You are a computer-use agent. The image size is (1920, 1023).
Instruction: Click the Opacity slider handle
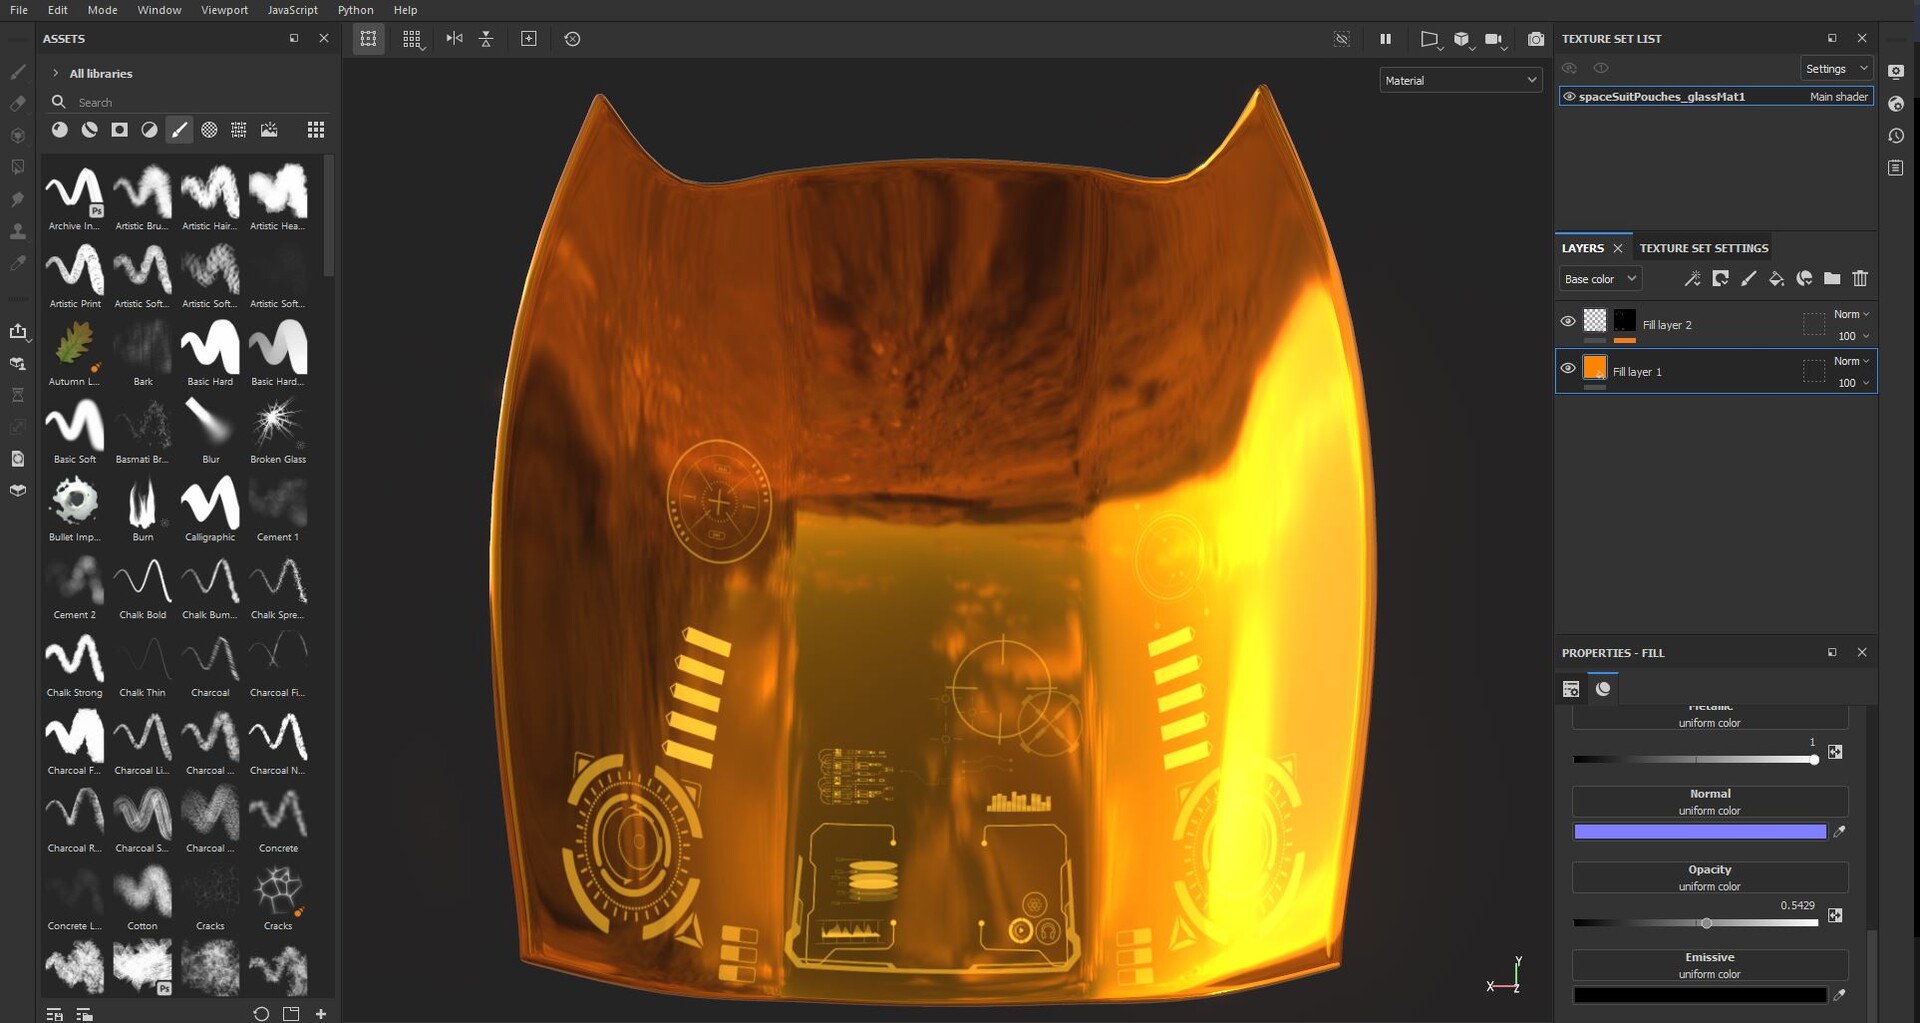click(1706, 923)
